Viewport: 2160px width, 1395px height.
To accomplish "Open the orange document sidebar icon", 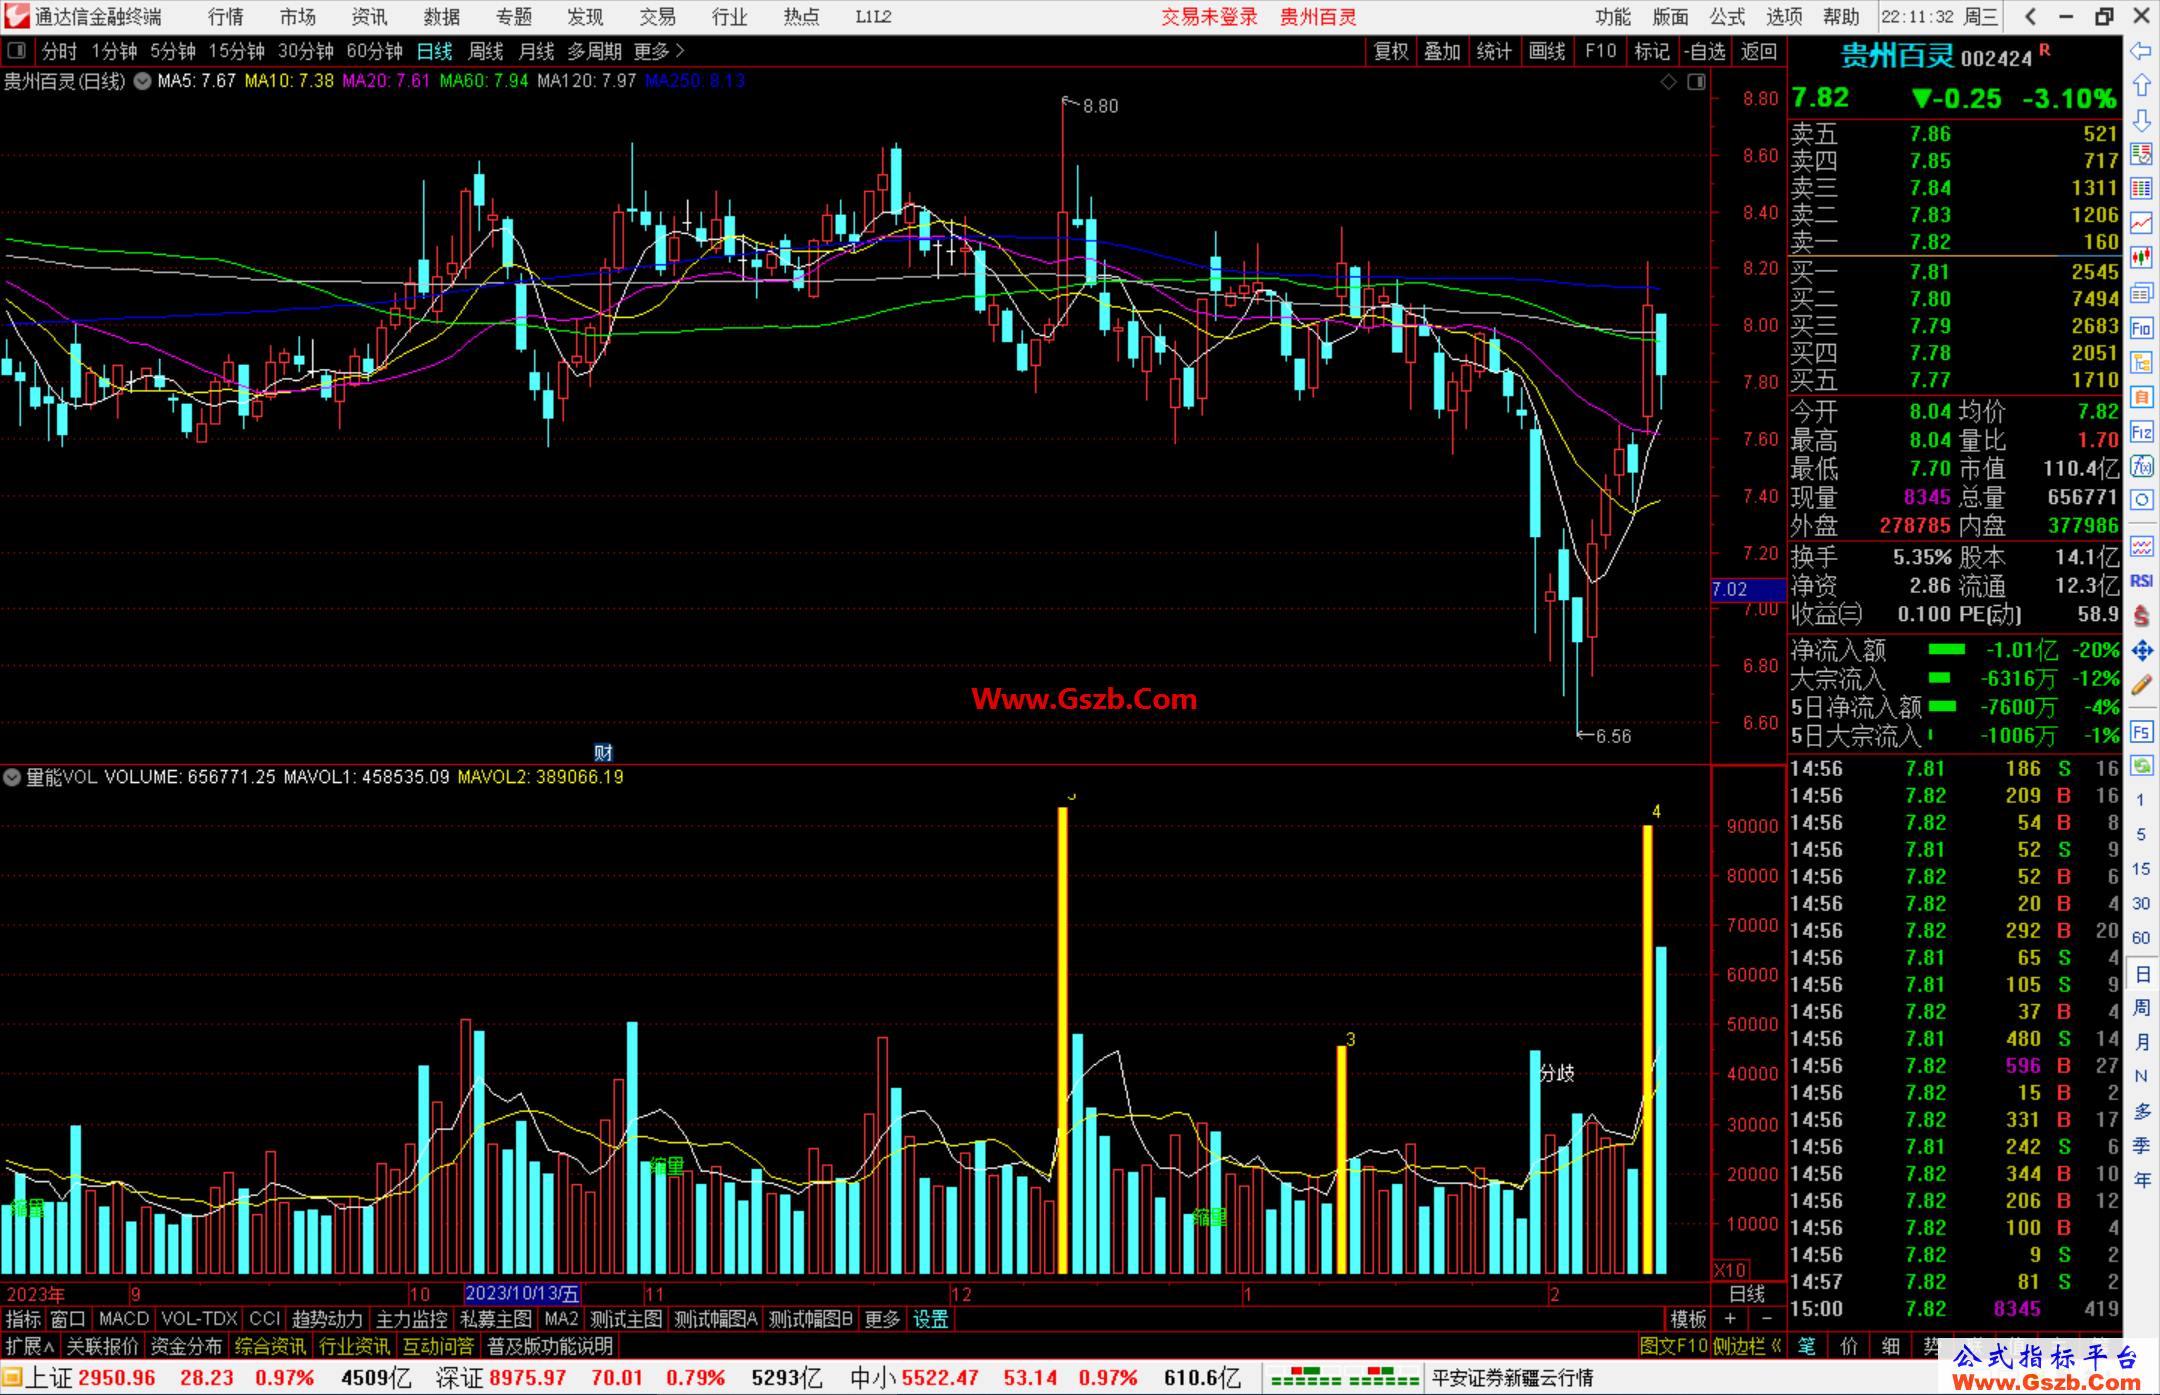I will pyautogui.click(x=2141, y=397).
